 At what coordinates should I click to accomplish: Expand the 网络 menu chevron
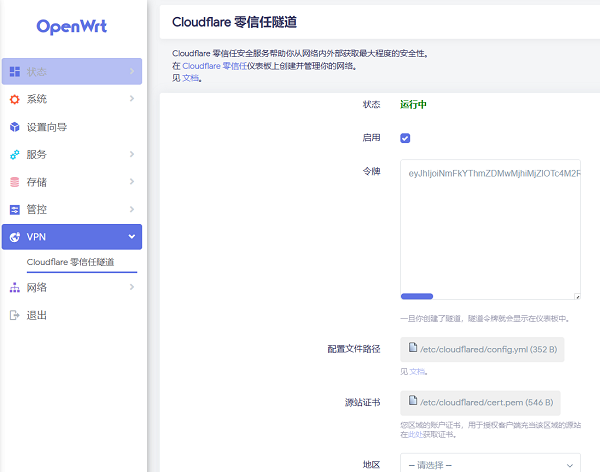(132, 288)
